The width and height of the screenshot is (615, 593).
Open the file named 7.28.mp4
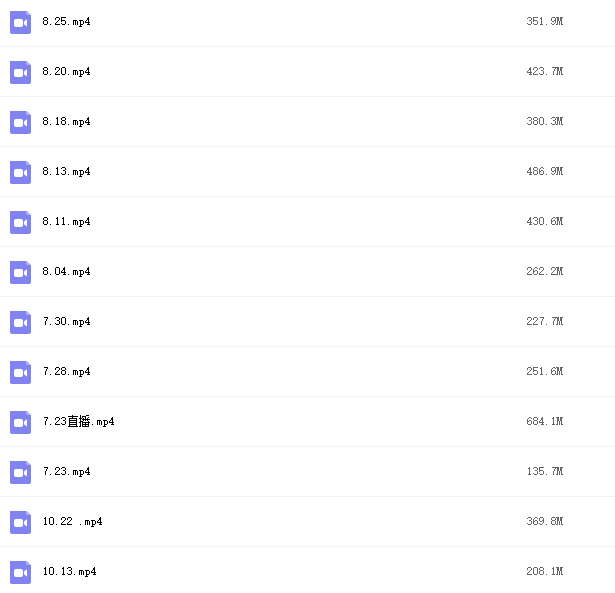[x=66, y=371]
